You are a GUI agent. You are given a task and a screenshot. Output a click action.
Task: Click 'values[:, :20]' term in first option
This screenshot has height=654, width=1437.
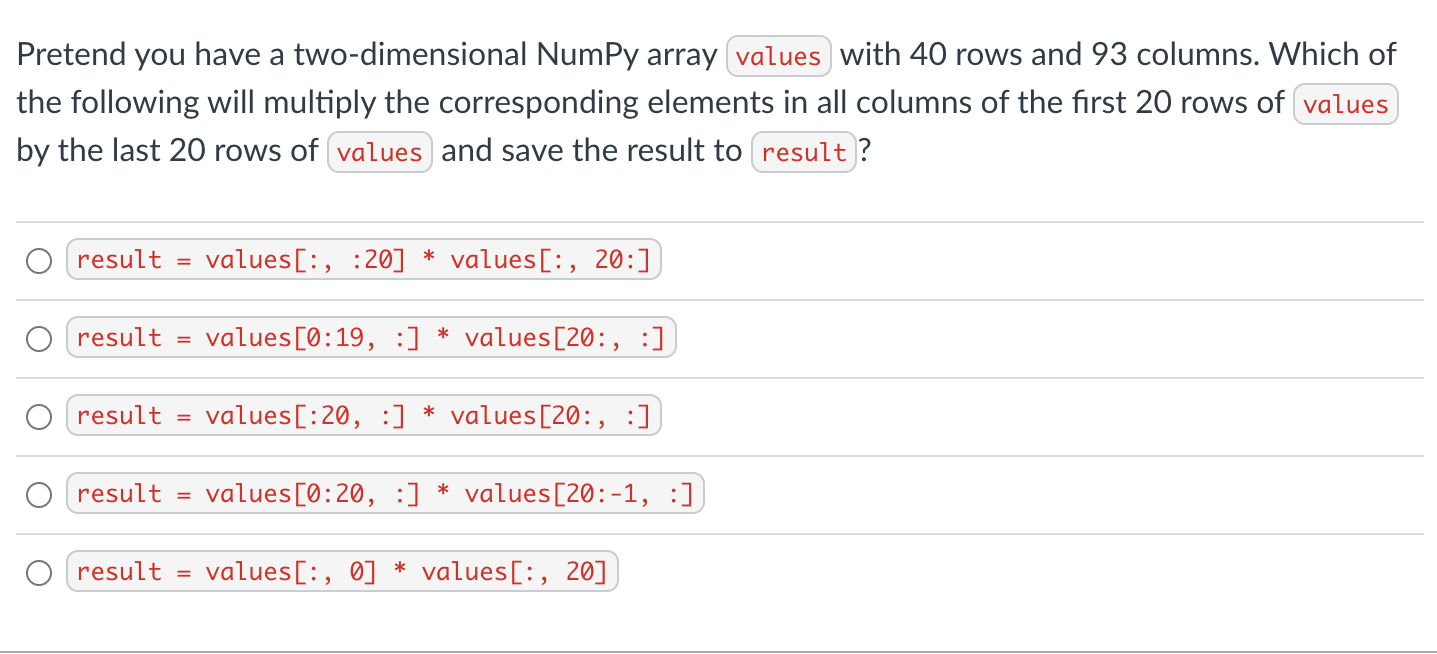(305, 260)
